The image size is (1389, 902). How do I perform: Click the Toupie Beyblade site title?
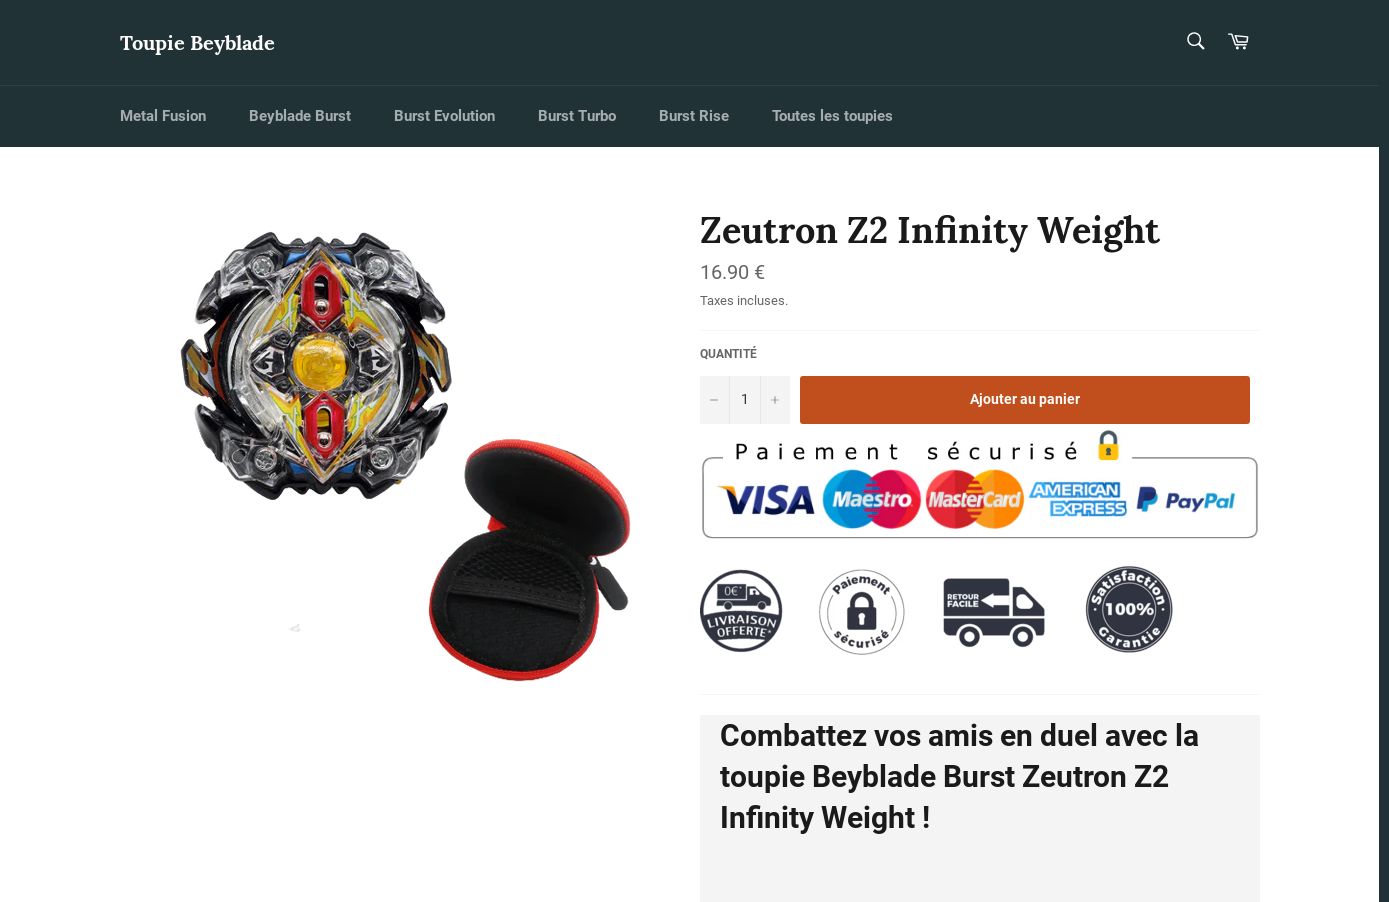(197, 43)
